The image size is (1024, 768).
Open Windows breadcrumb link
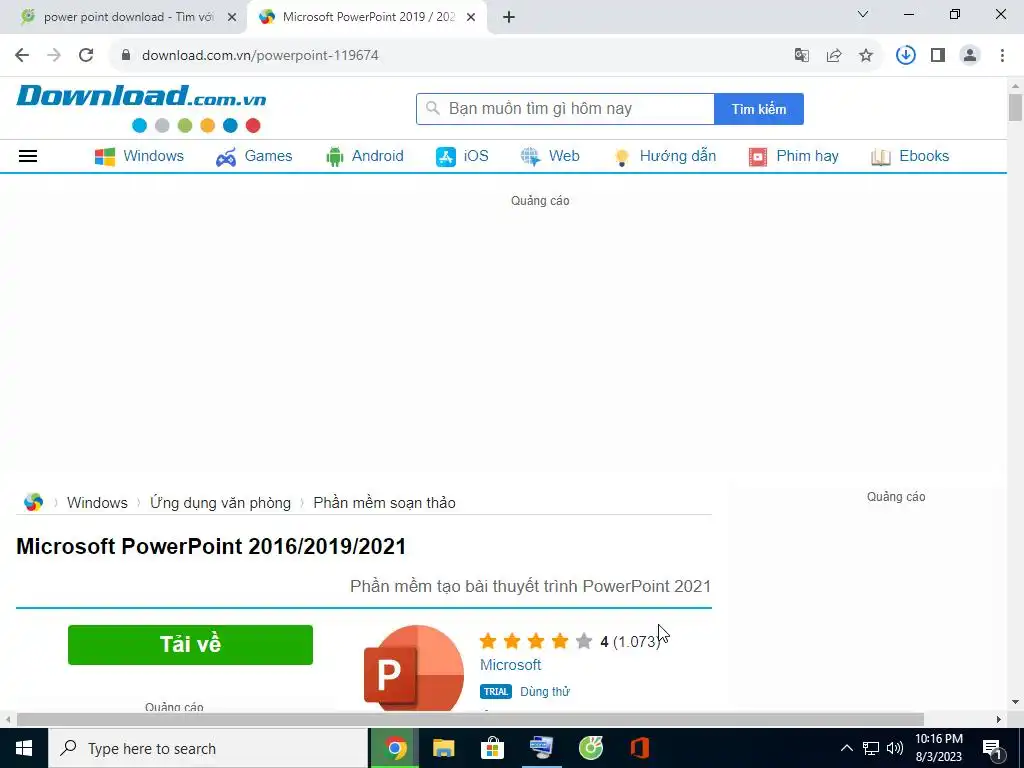(x=97, y=502)
